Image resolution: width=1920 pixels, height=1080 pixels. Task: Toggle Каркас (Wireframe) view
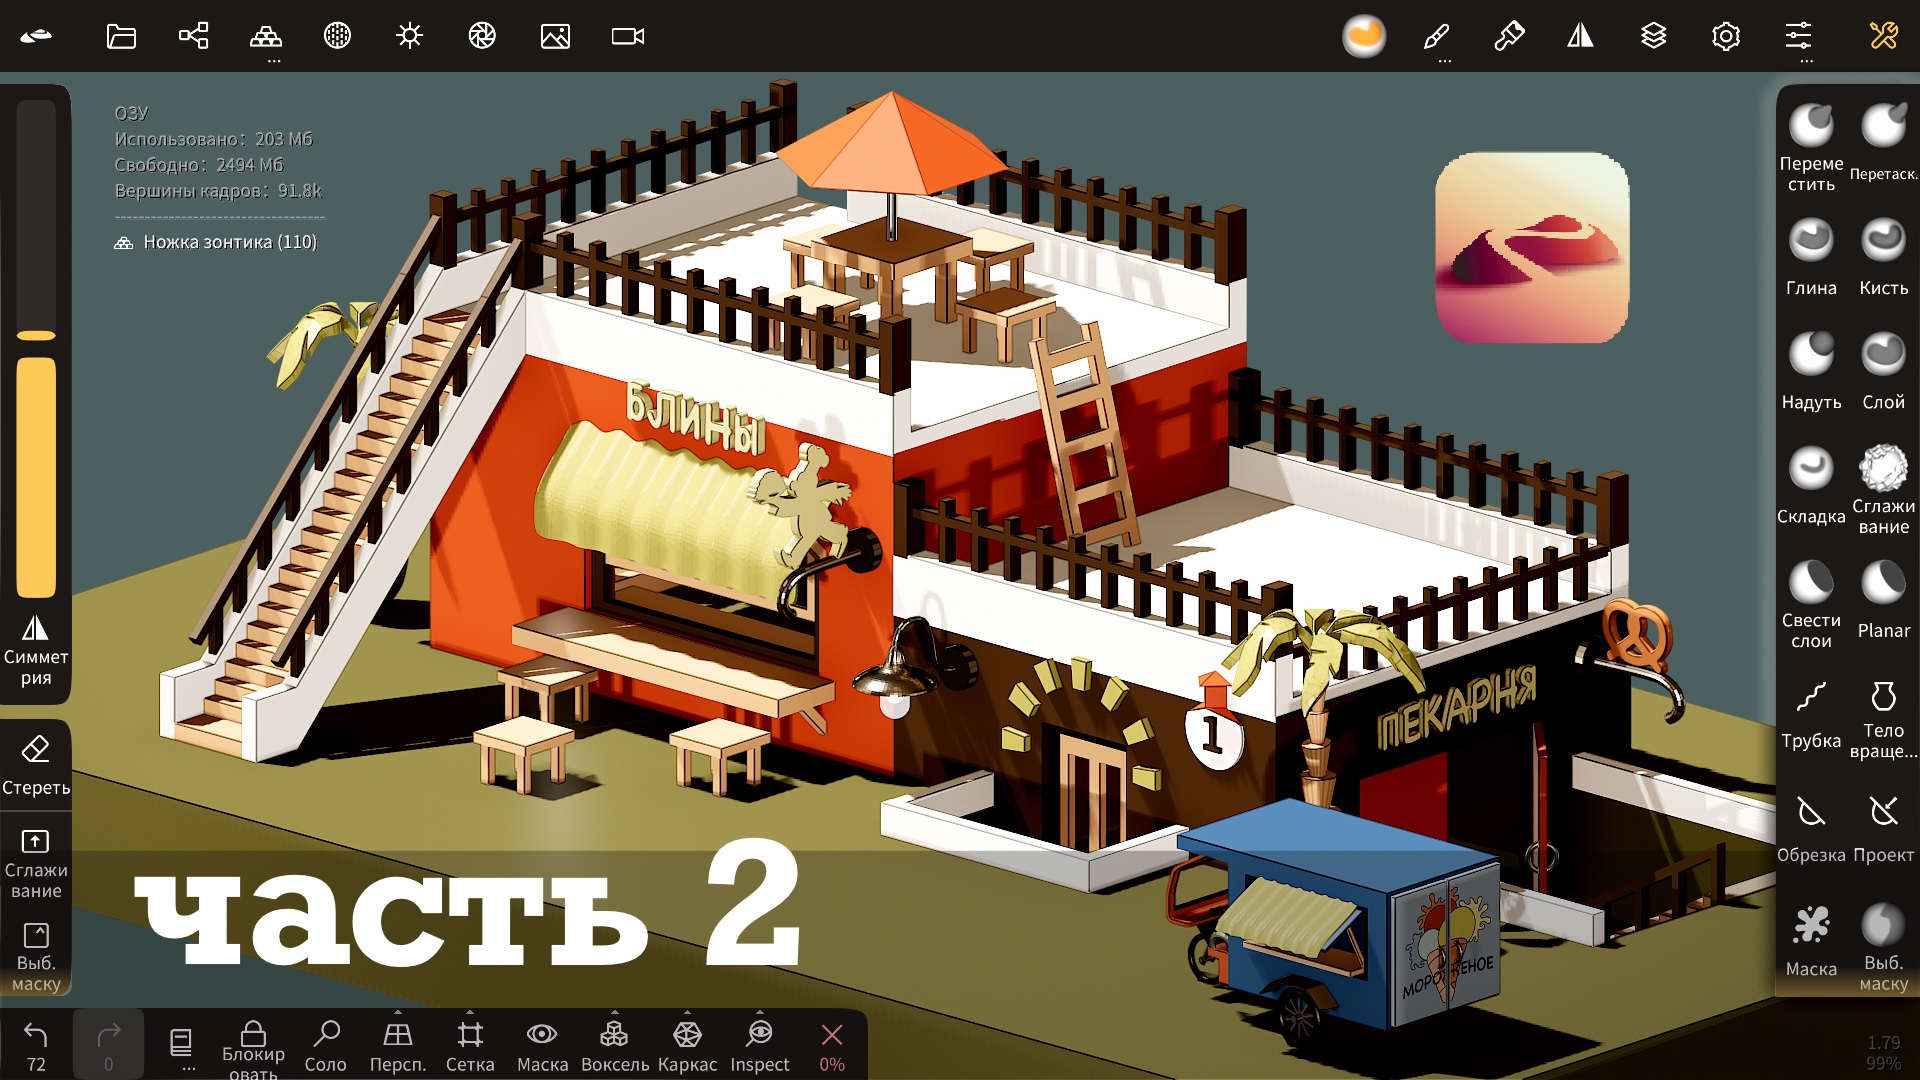[687, 1046]
